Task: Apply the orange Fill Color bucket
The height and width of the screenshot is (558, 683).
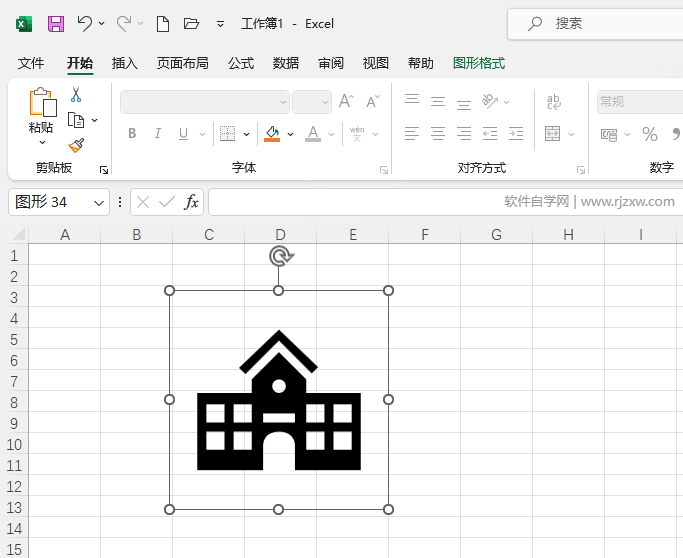Action: [272, 134]
